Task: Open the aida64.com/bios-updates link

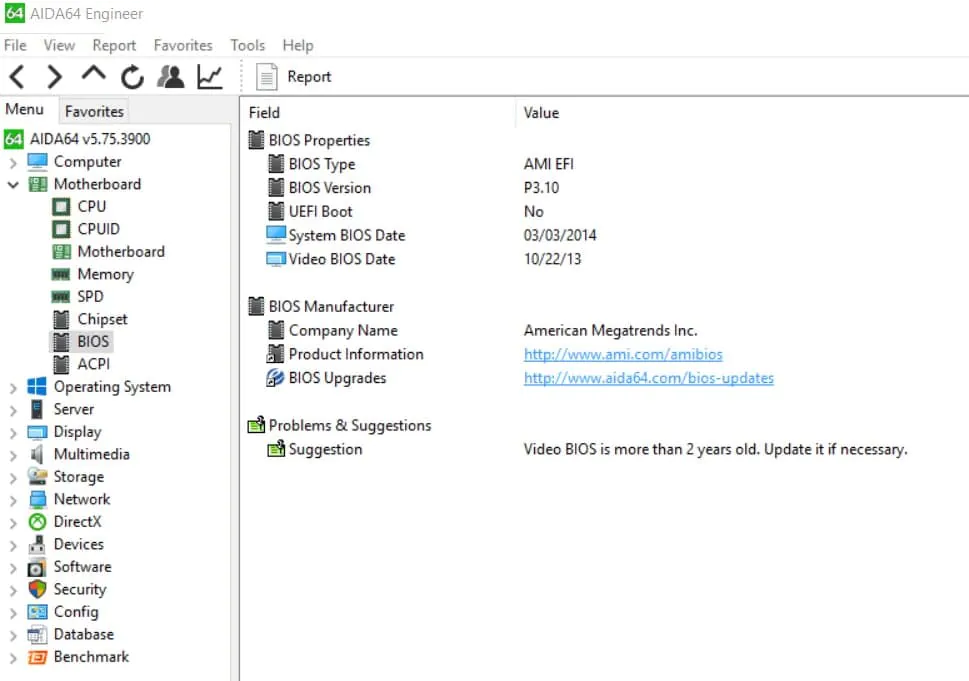Action: 649,378
